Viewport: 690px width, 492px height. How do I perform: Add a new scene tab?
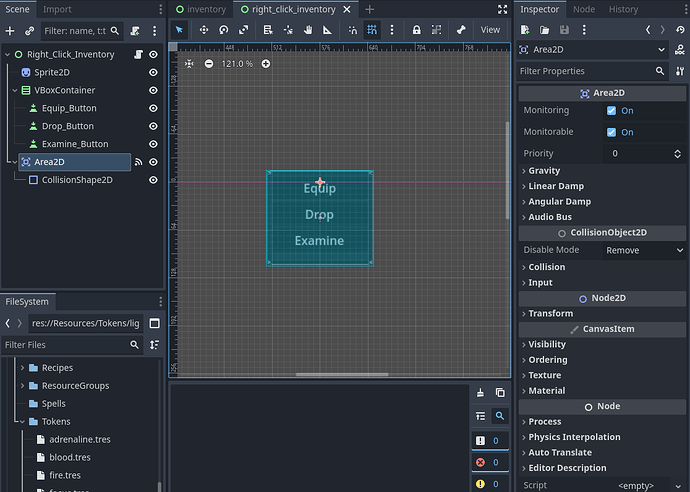370,9
